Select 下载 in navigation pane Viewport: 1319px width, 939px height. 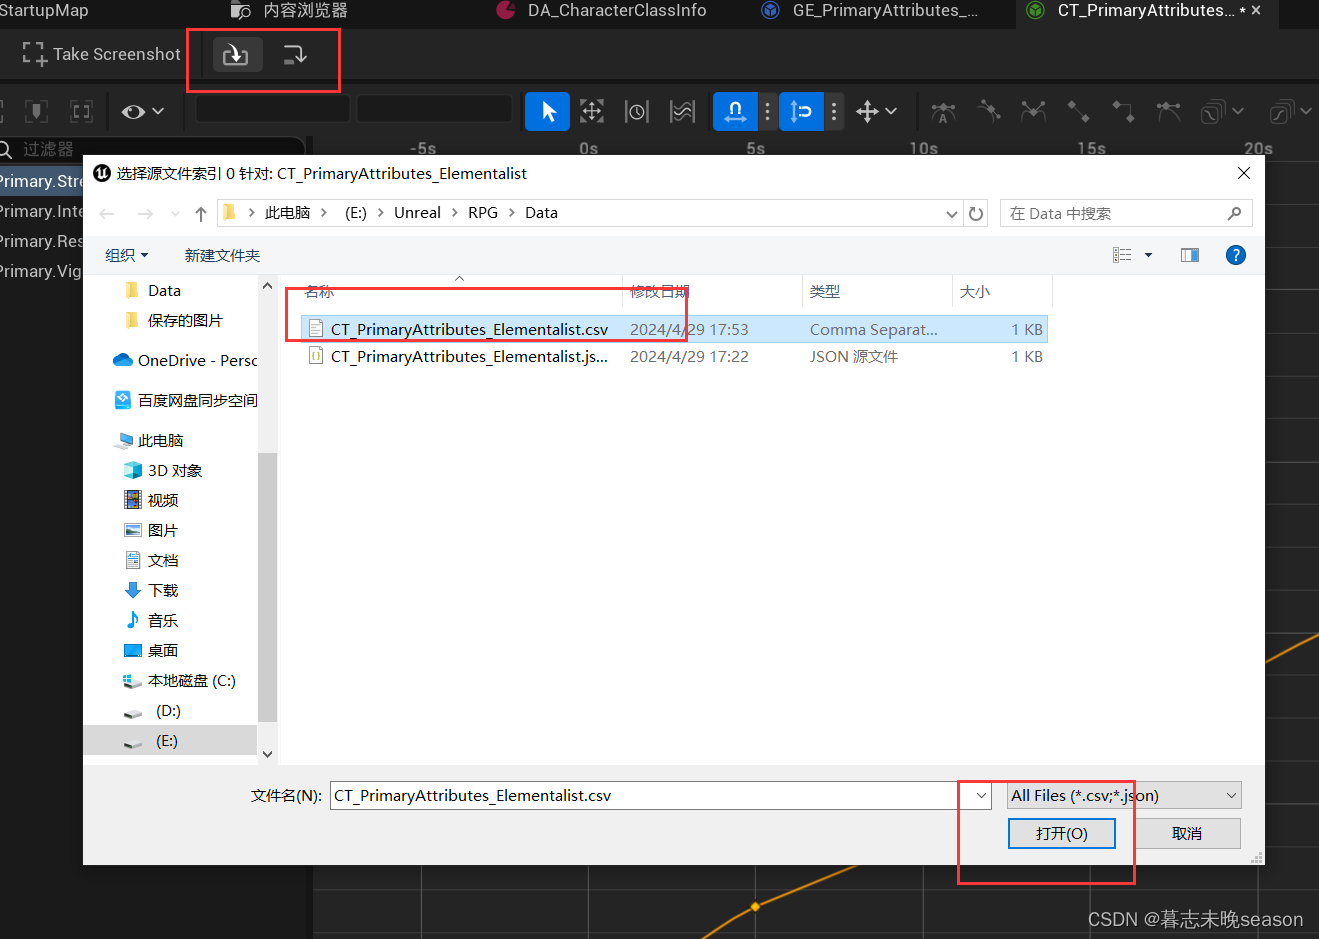click(x=163, y=590)
